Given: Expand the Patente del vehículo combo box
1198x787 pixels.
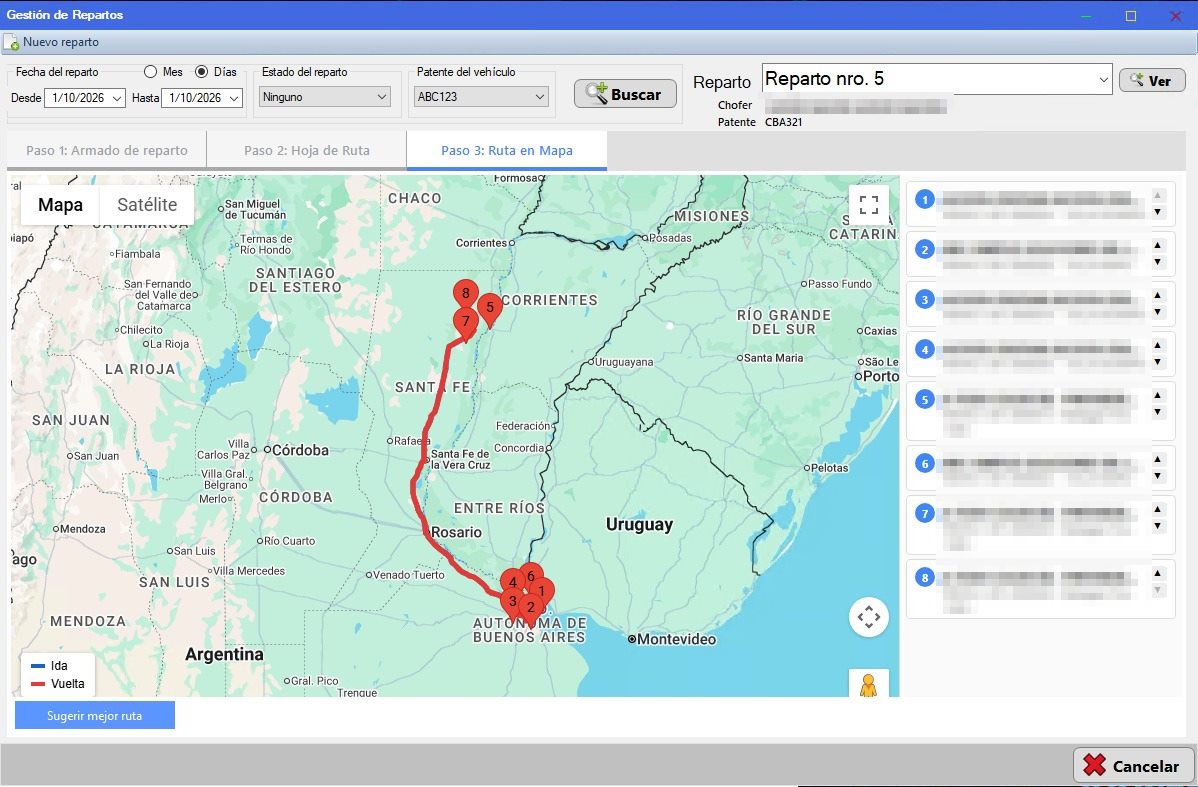Looking at the screenshot, I should (540, 97).
